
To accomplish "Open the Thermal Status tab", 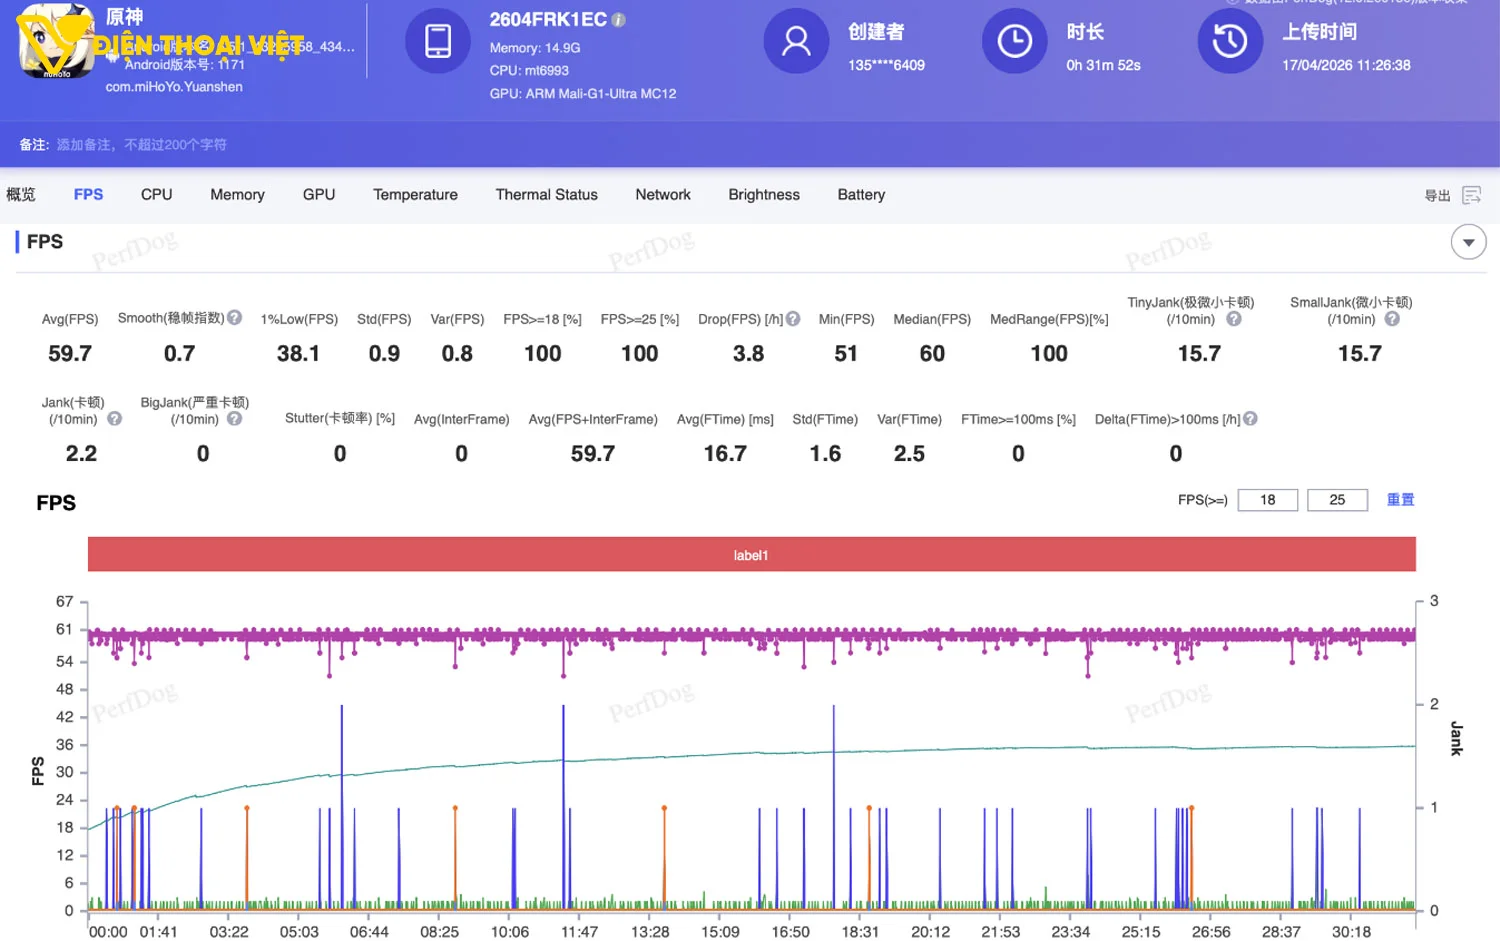I will click(x=546, y=195).
